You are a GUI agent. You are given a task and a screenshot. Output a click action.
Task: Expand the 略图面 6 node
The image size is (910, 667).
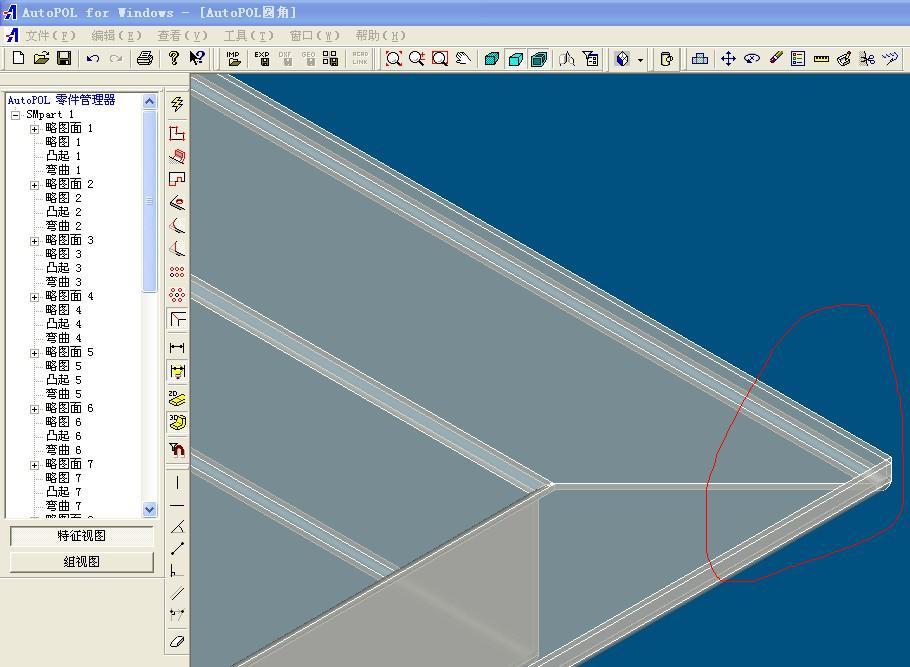click(x=34, y=409)
